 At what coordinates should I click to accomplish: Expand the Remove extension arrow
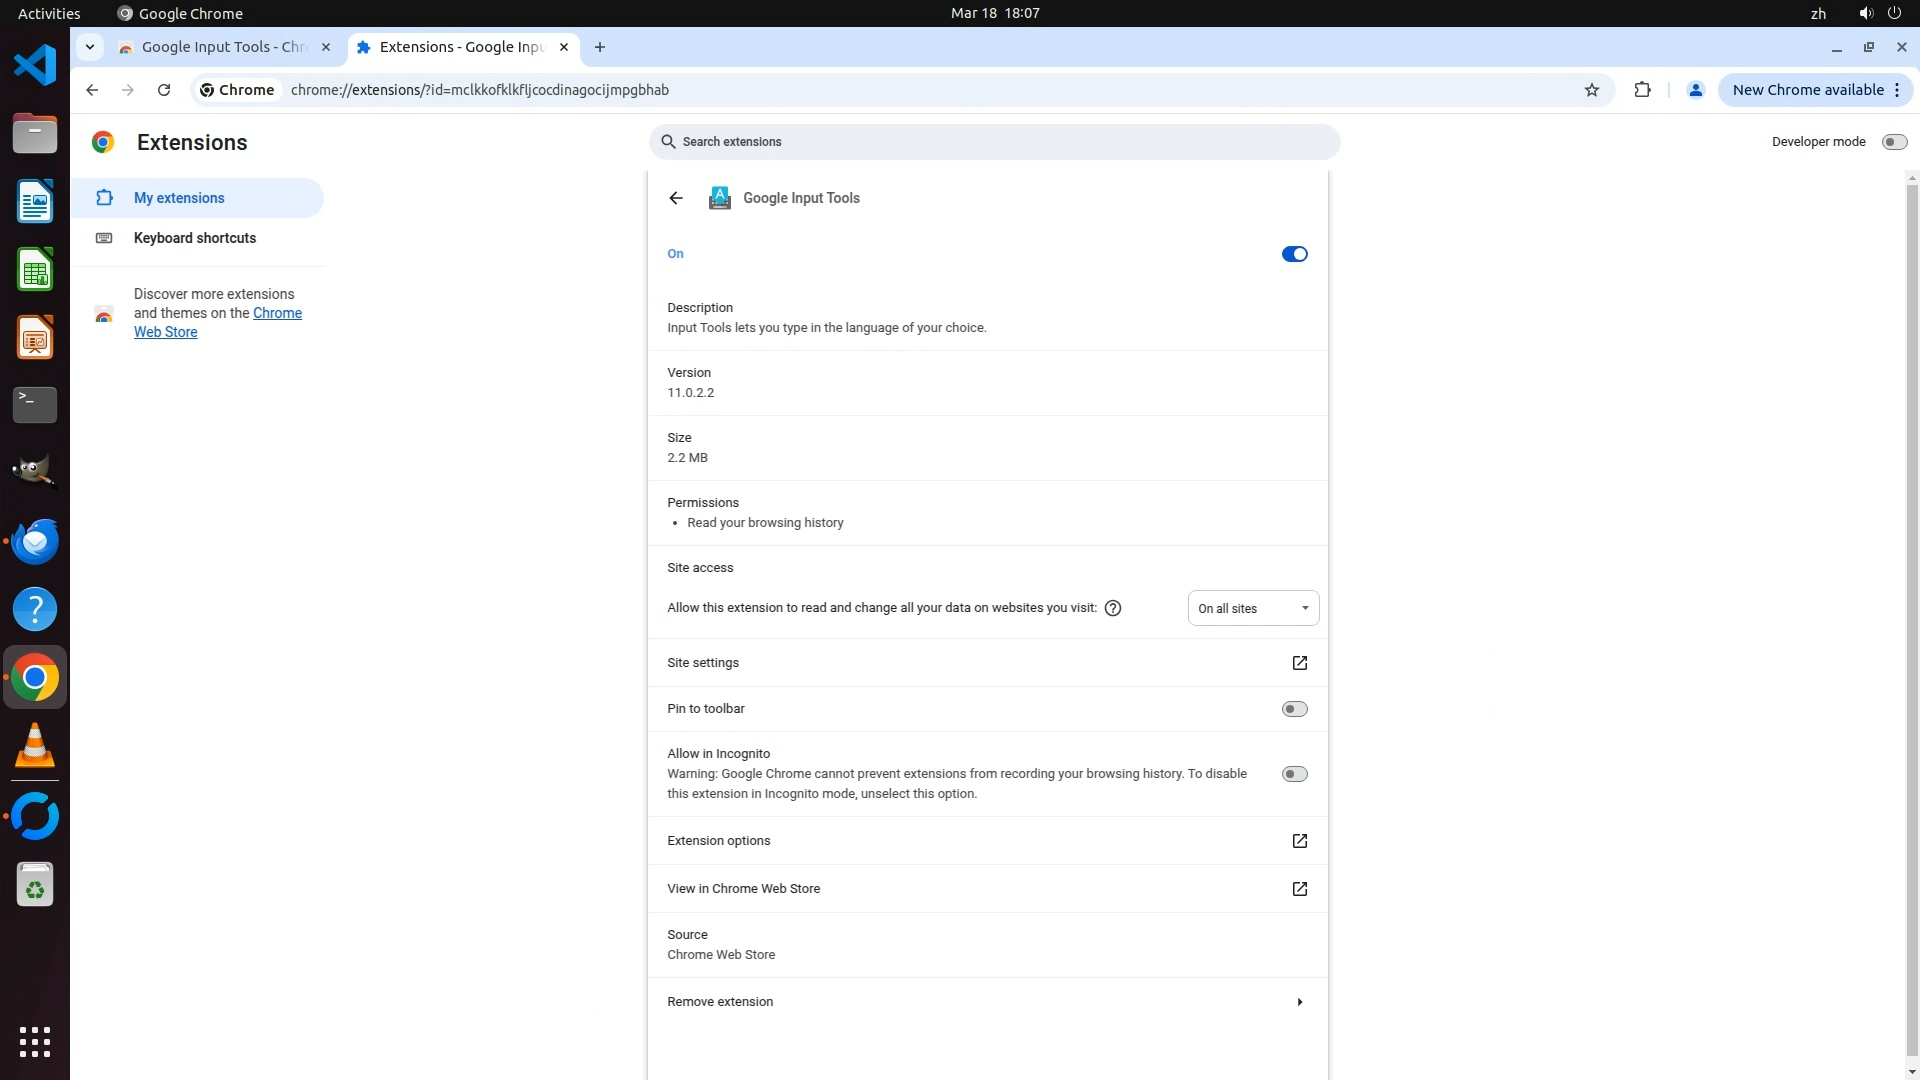(1299, 1002)
